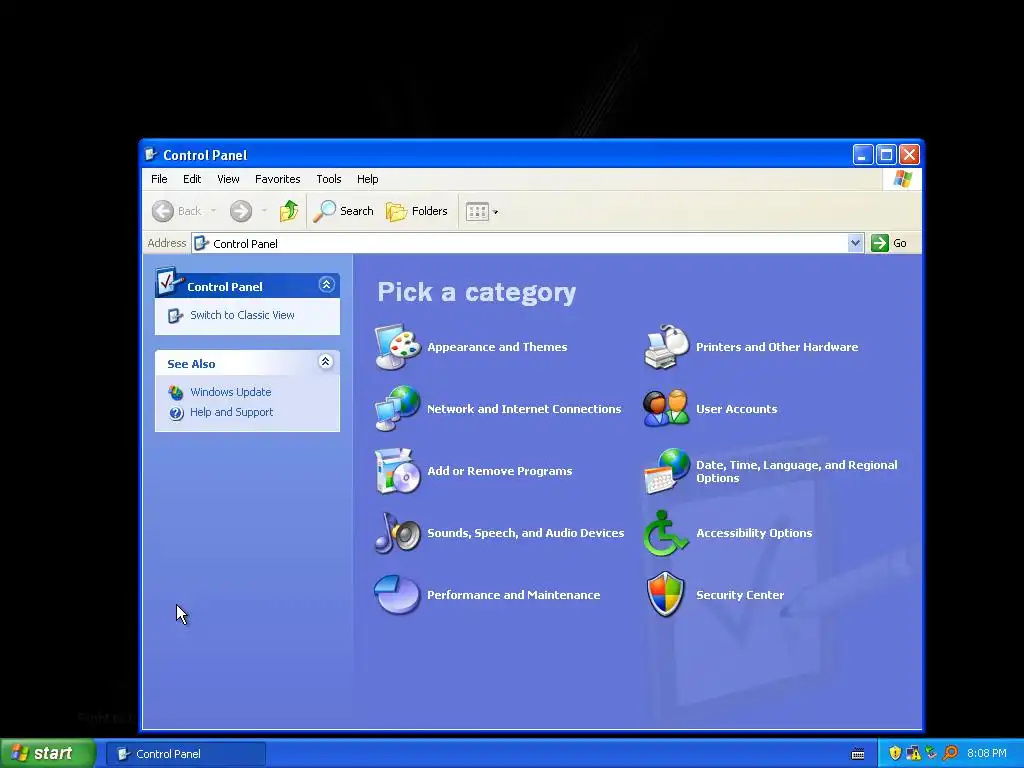
Task: Open Printers and Other Hardware text link
Action: tap(777, 347)
